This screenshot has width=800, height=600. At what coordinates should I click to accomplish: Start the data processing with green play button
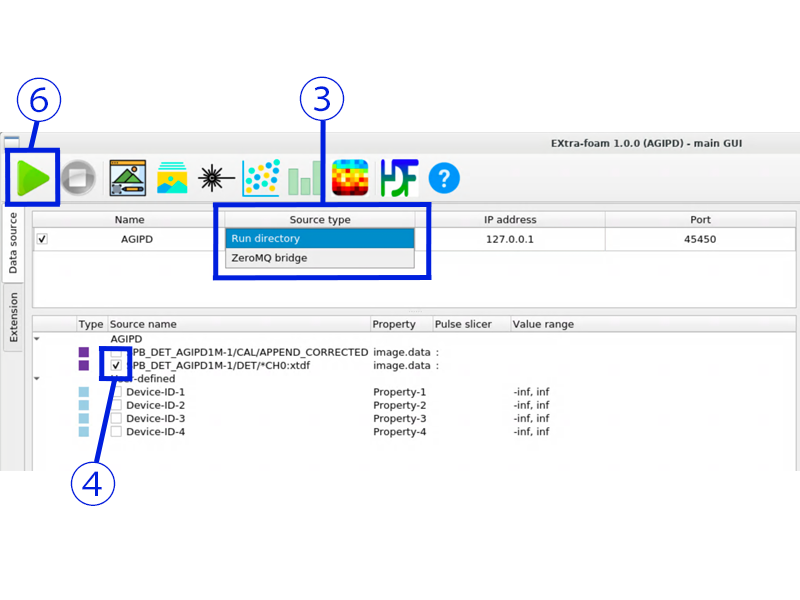[x=33, y=178]
